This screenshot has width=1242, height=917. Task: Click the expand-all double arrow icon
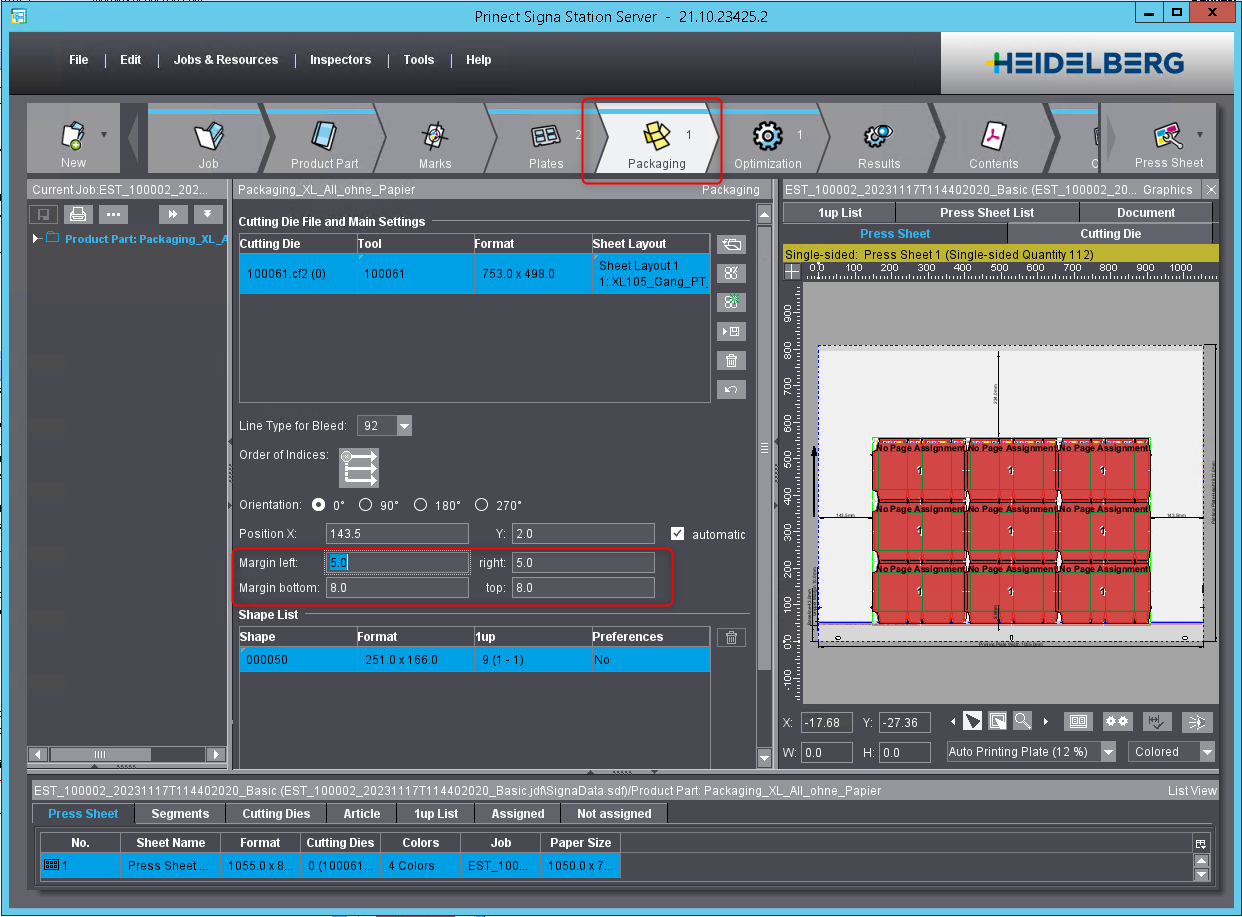click(173, 214)
